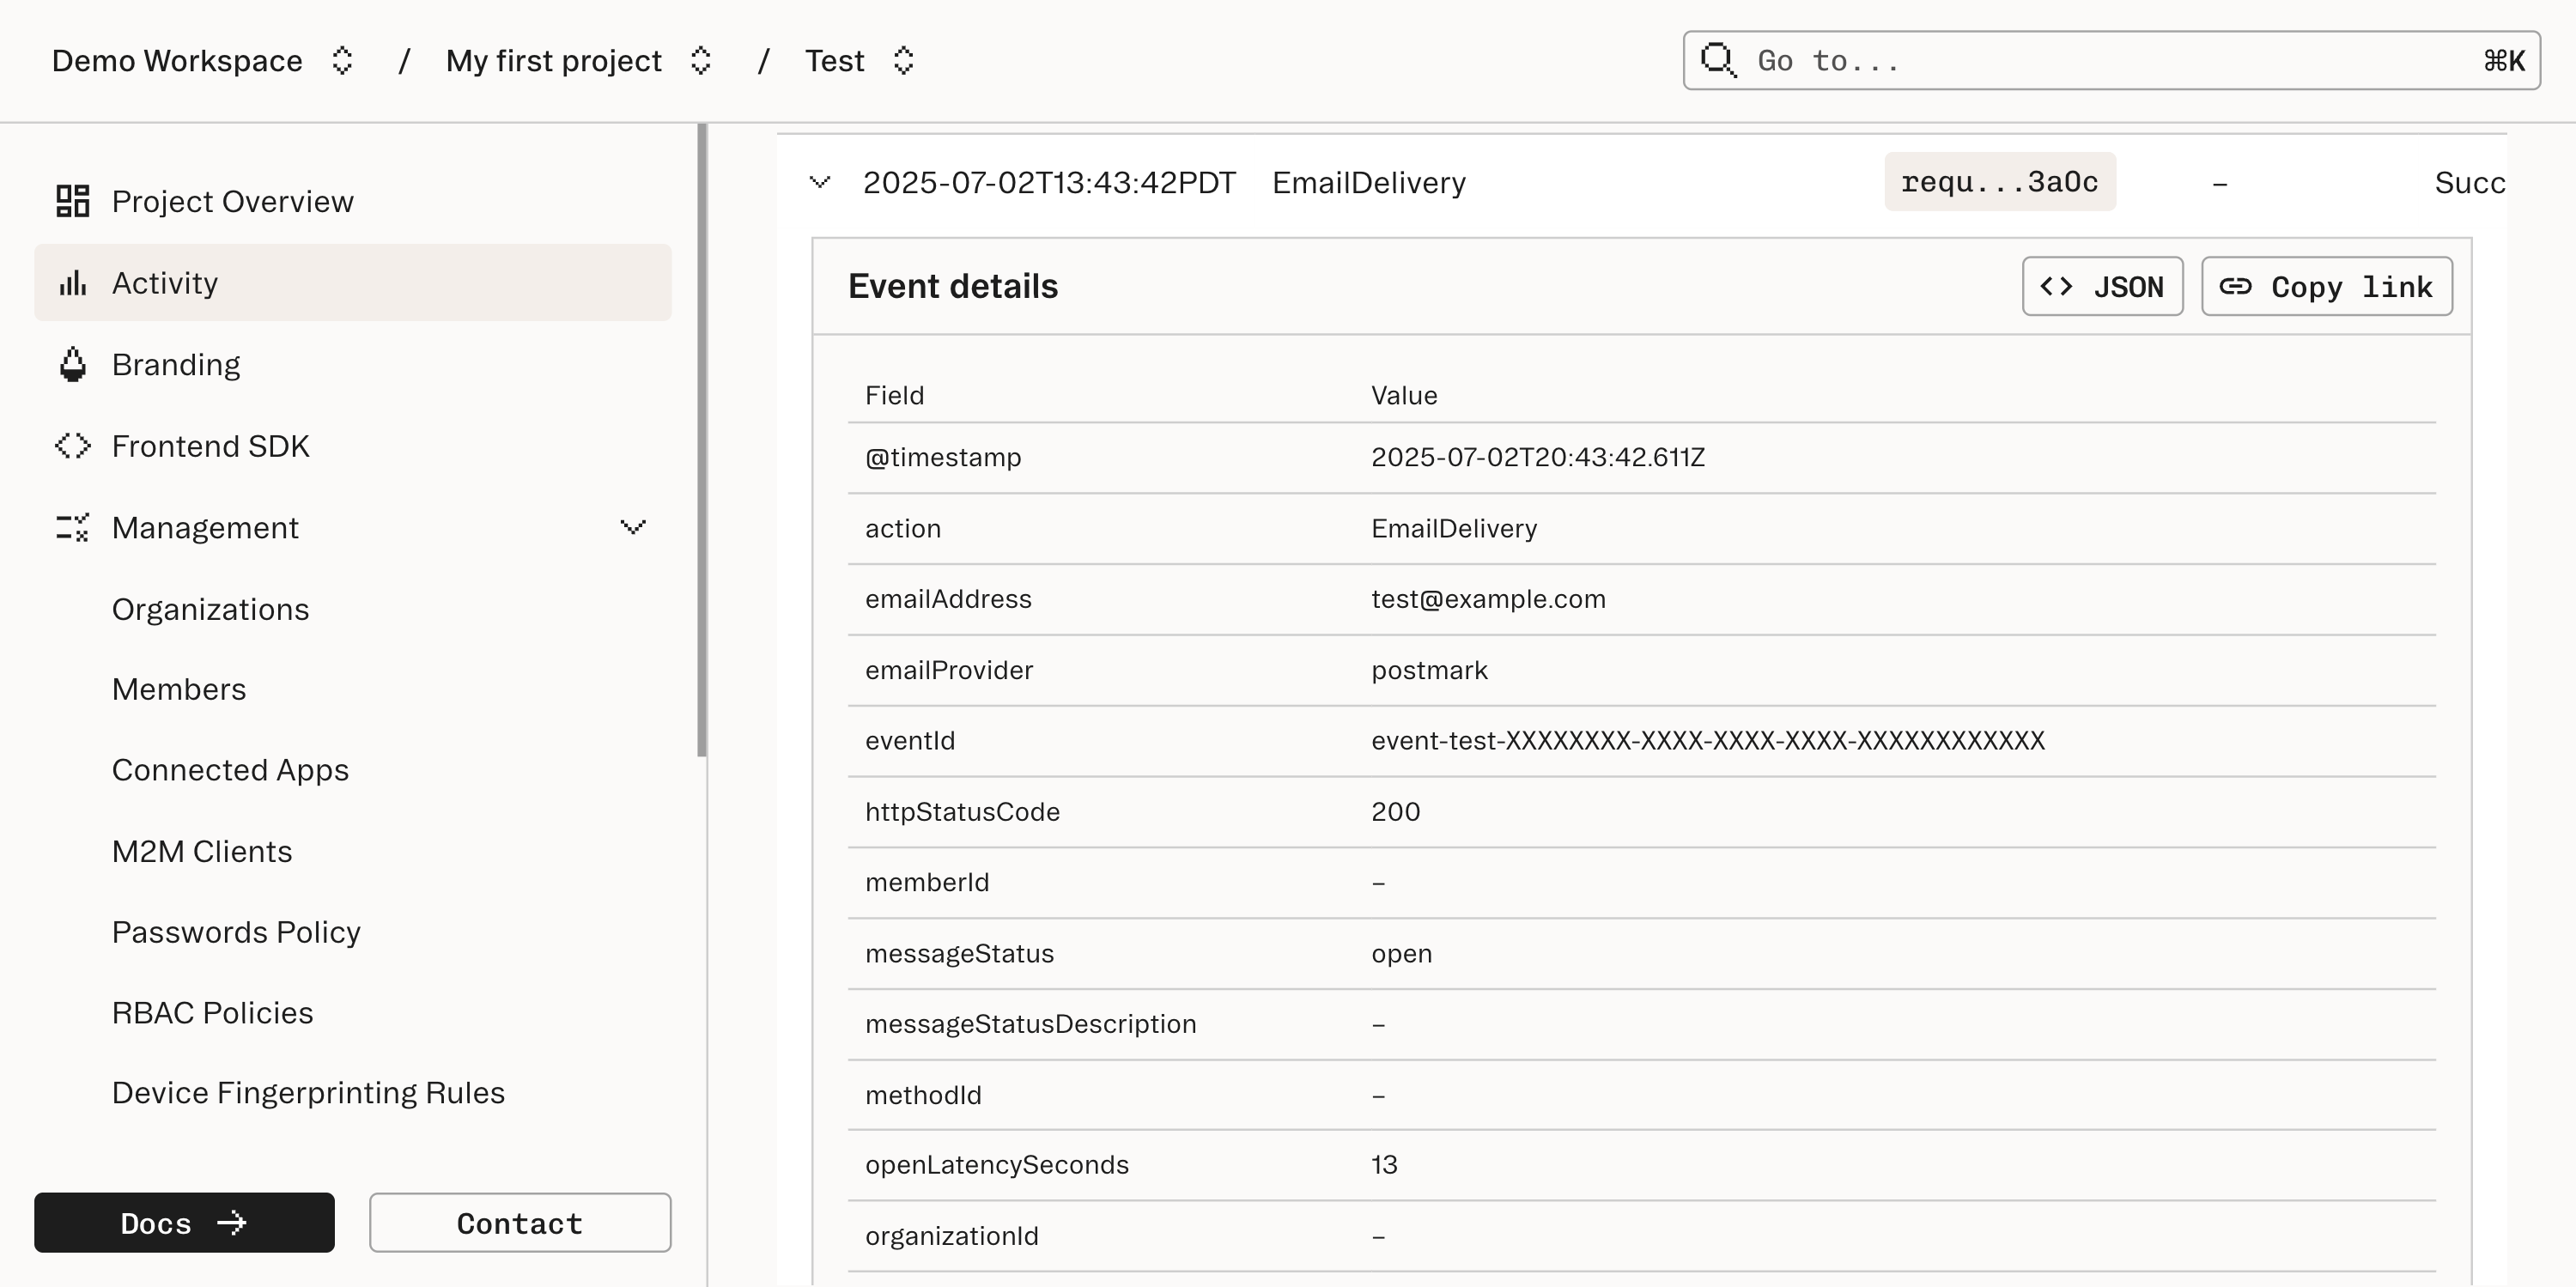Click the requ...3a0c request ID chip
This screenshot has width=2576, height=1287.
[x=1999, y=182]
